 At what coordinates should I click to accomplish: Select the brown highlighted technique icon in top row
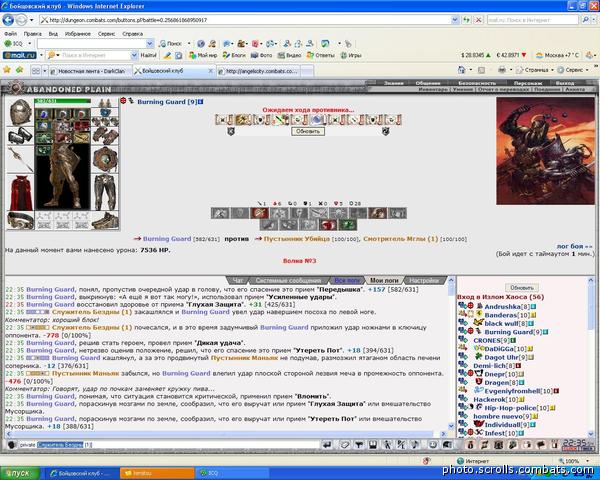pyautogui.click(x=377, y=213)
